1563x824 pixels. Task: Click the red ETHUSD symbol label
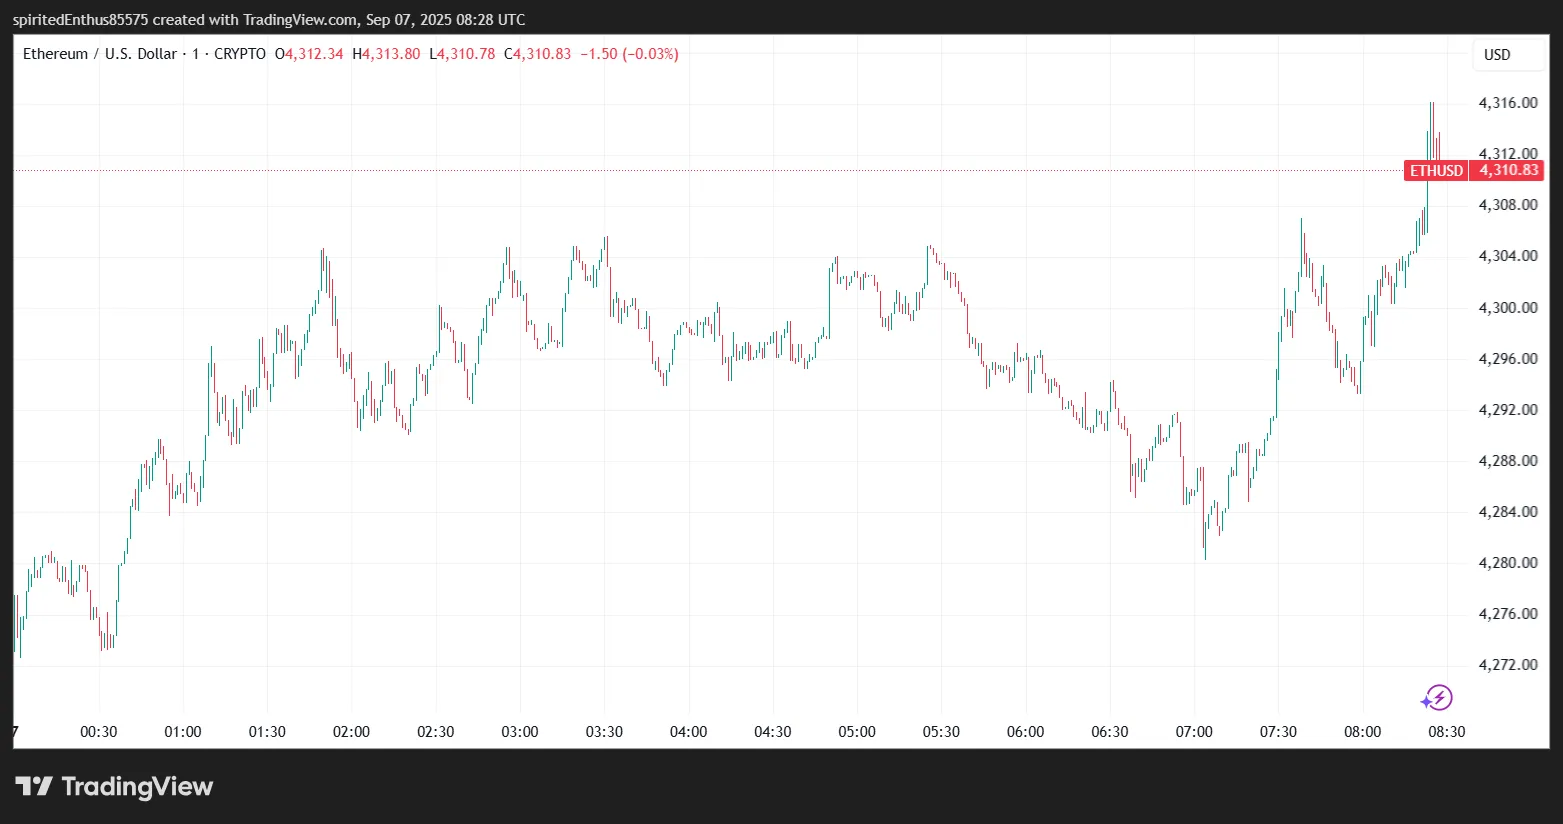(1436, 171)
